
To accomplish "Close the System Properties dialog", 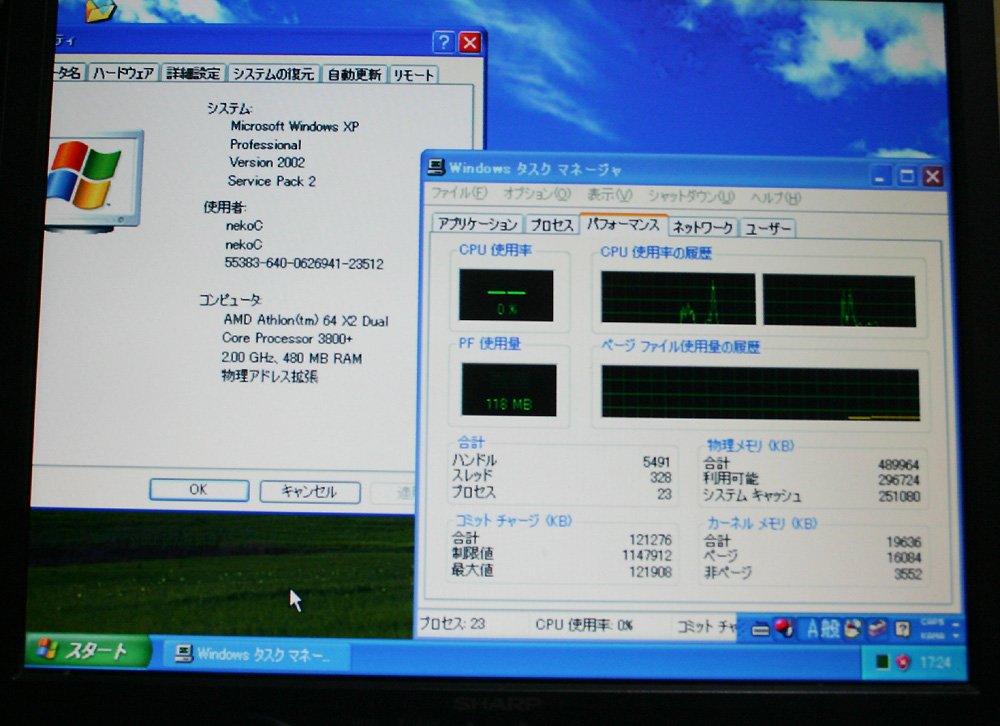I will (x=471, y=43).
